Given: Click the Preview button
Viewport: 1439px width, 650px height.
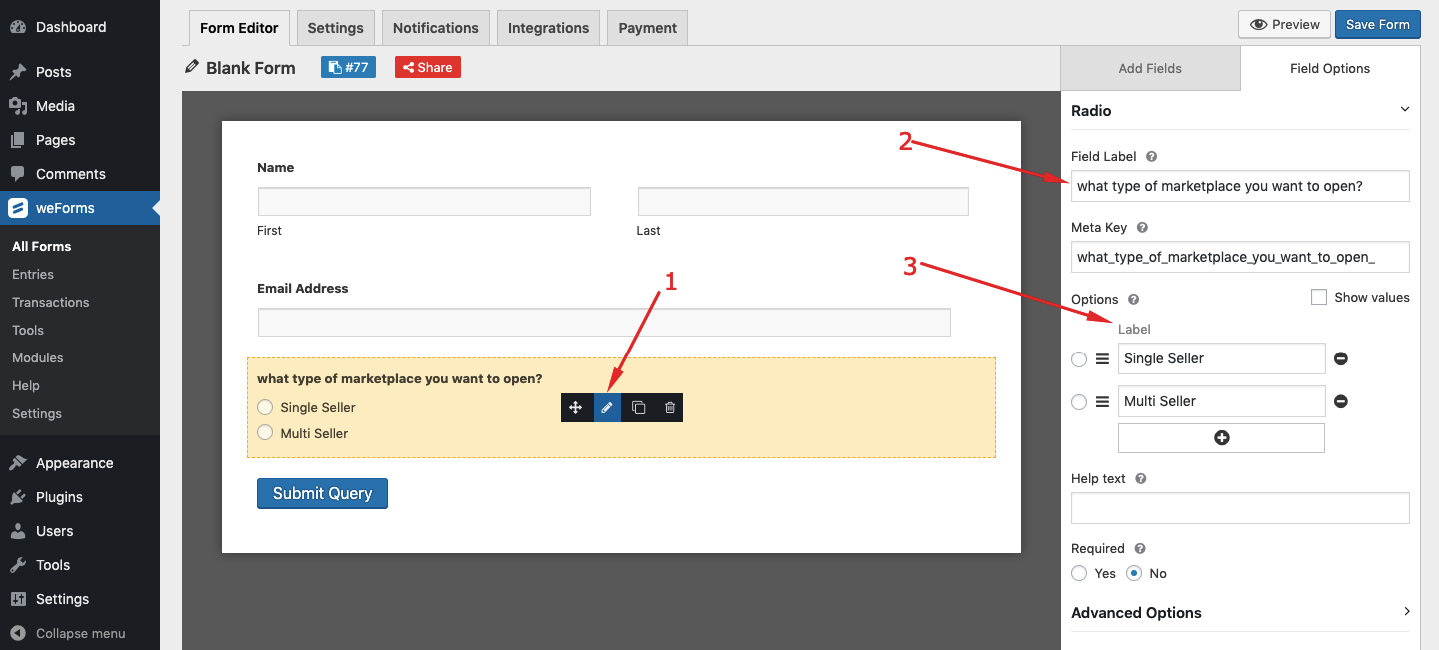Looking at the screenshot, I should [1283, 24].
